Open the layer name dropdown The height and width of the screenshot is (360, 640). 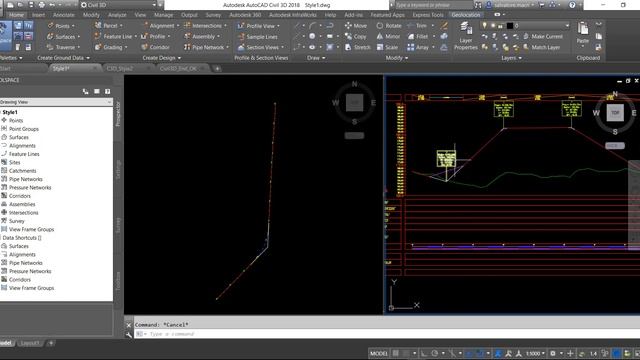click(567, 25)
